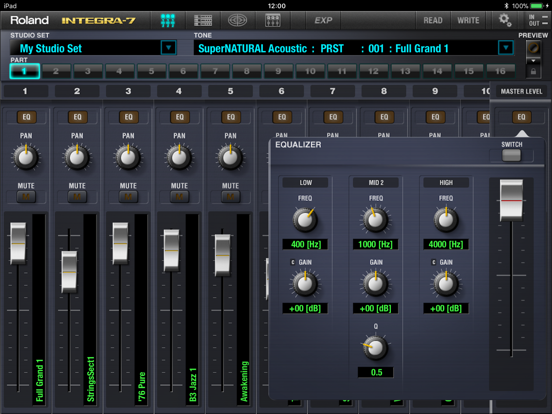This screenshot has width=552, height=414.
Task: Toggle the Equalizer SWITCH
Action: coord(511,155)
